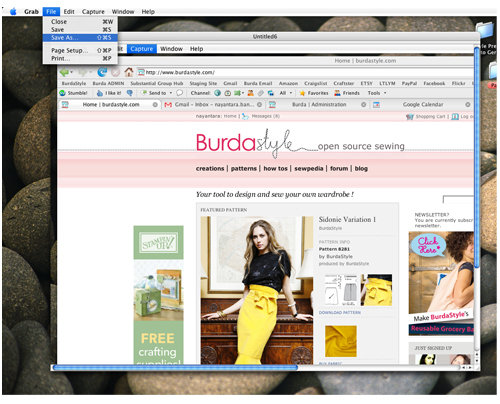Open the Favorites star icon
The height and width of the screenshot is (404, 500).
point(302,93)
